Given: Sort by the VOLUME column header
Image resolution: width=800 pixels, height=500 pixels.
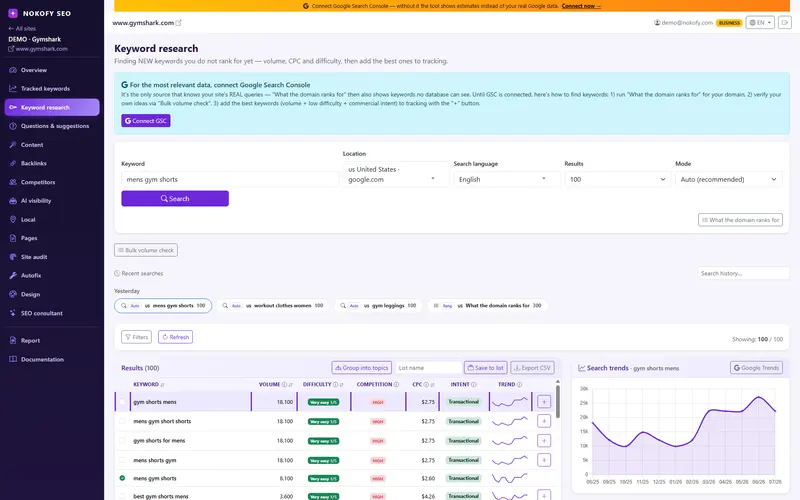Looking at the screenshot, I should [276, 385].
